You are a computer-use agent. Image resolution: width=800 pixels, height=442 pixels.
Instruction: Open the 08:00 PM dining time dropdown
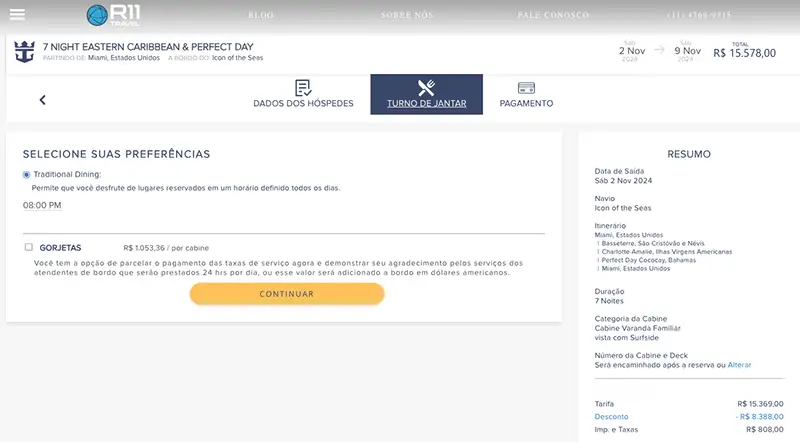pyautogui.click(x=42, y=205)
